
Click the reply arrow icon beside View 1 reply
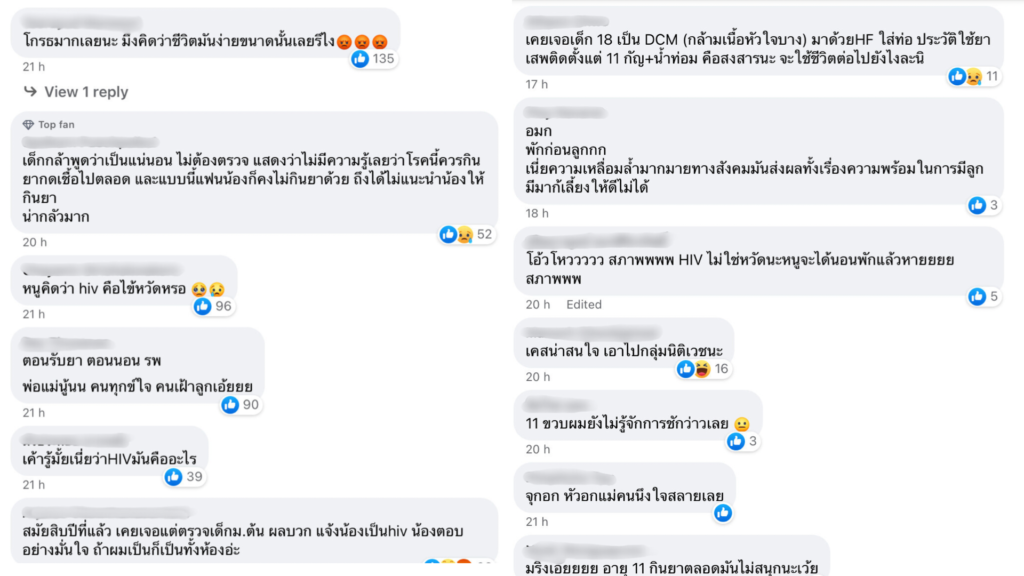pyautogui.click(x=30, y=91)
